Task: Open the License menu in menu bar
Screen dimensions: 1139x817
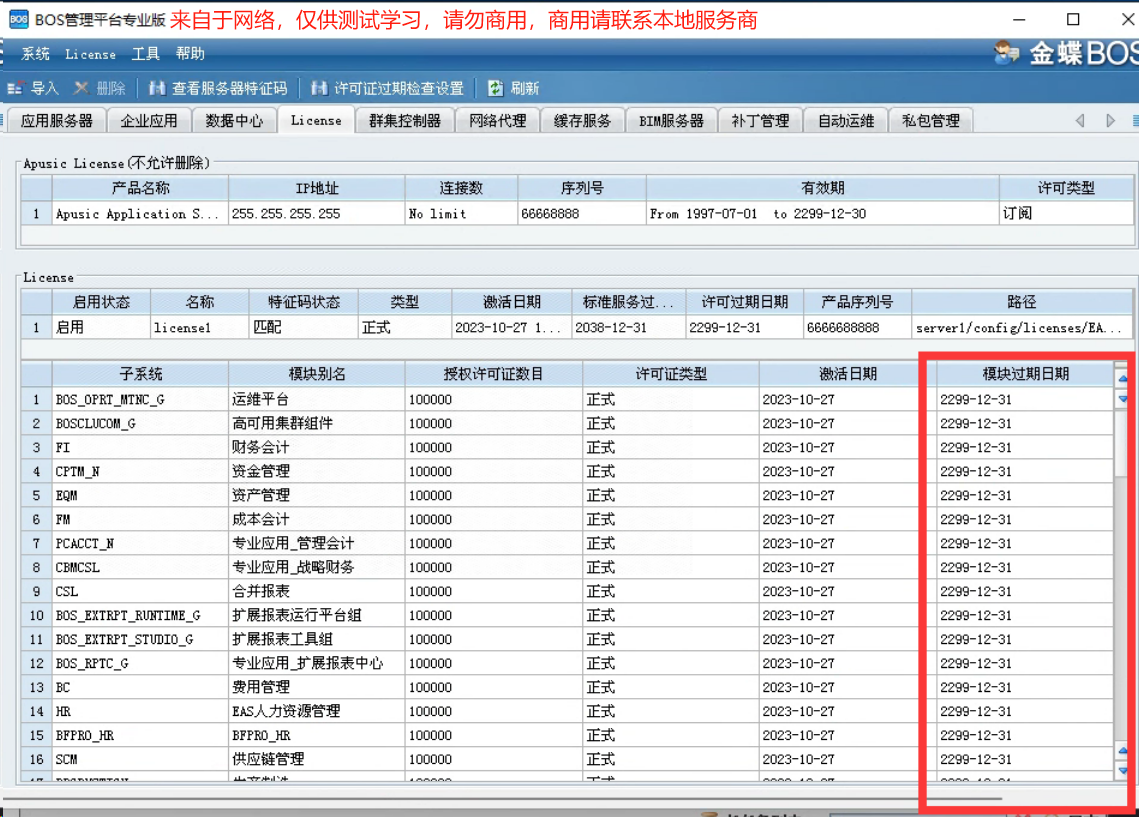Action: pos(90,54)
